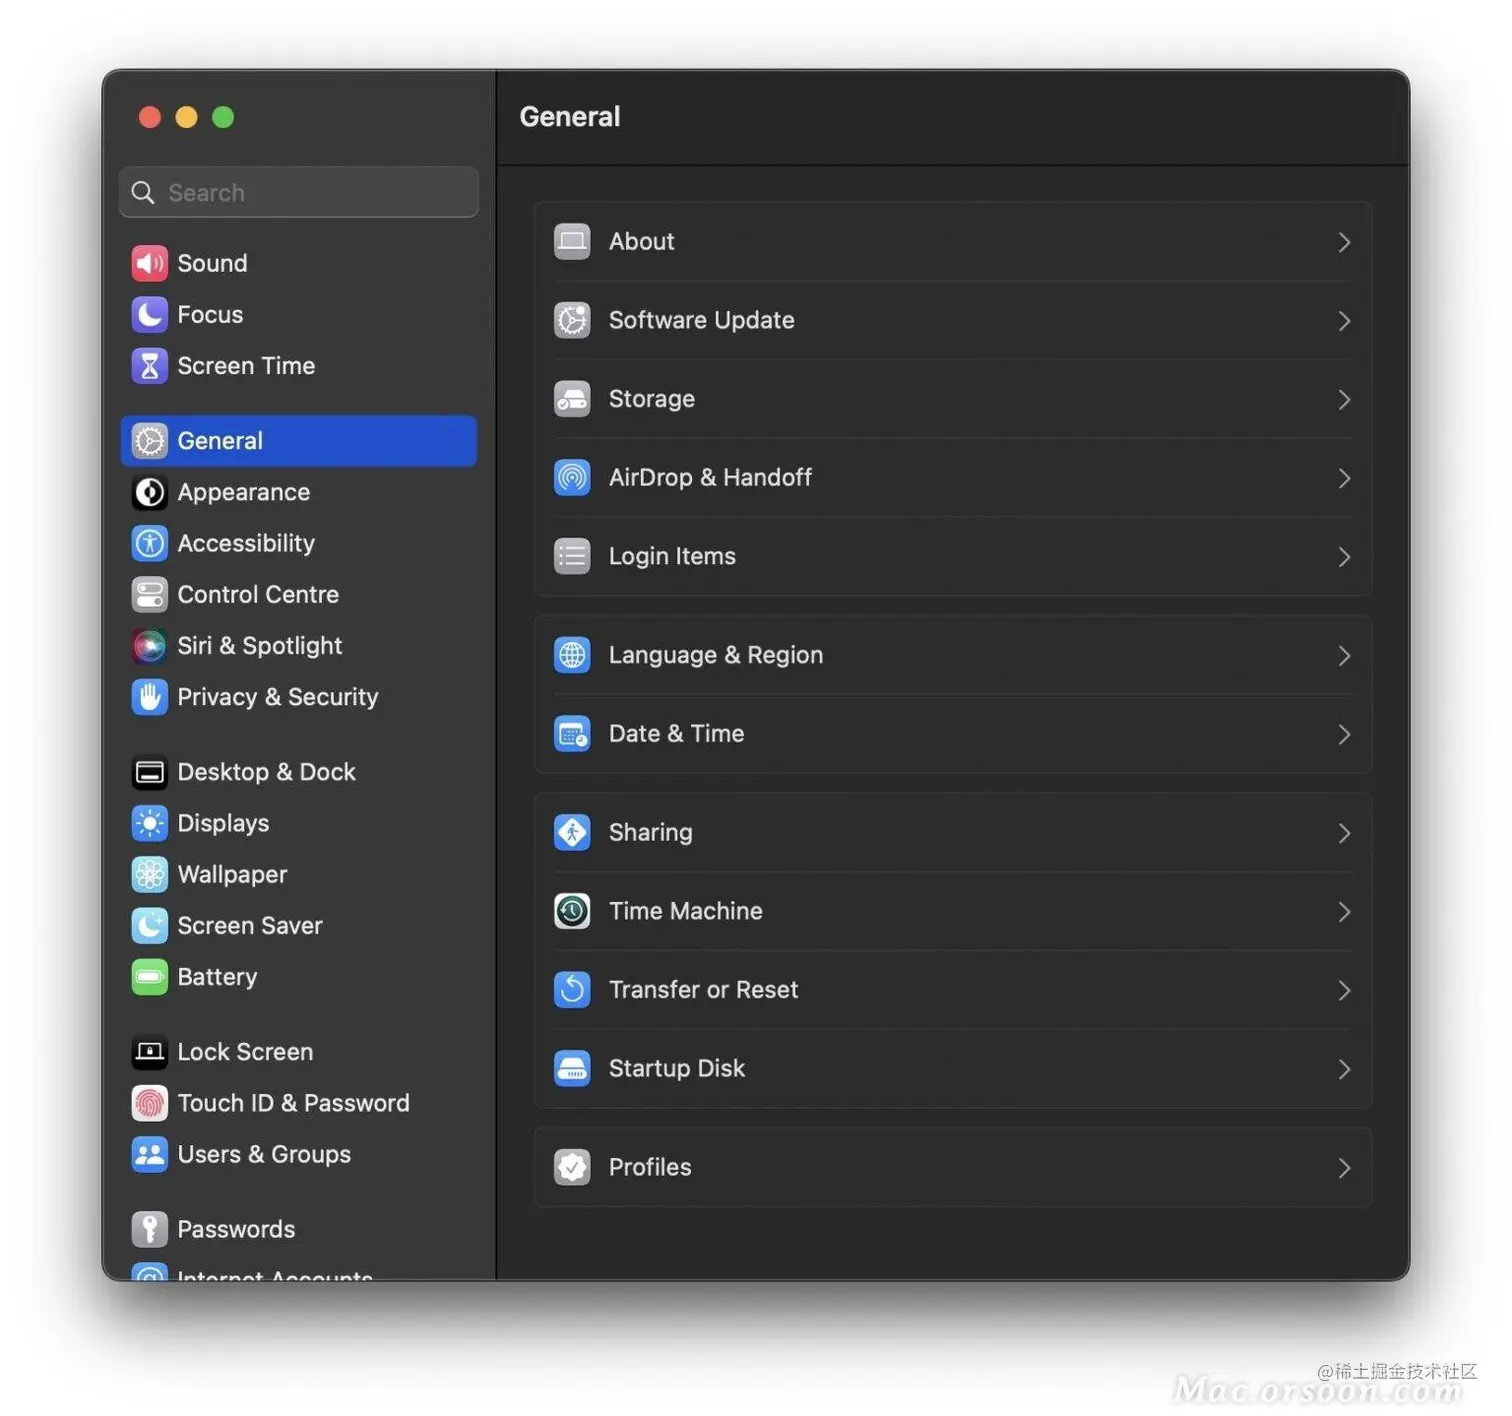Click the search magnifier icon
Image resolution: width=1512 pixels, height=1416 pixels.
(x=143, y=192)
